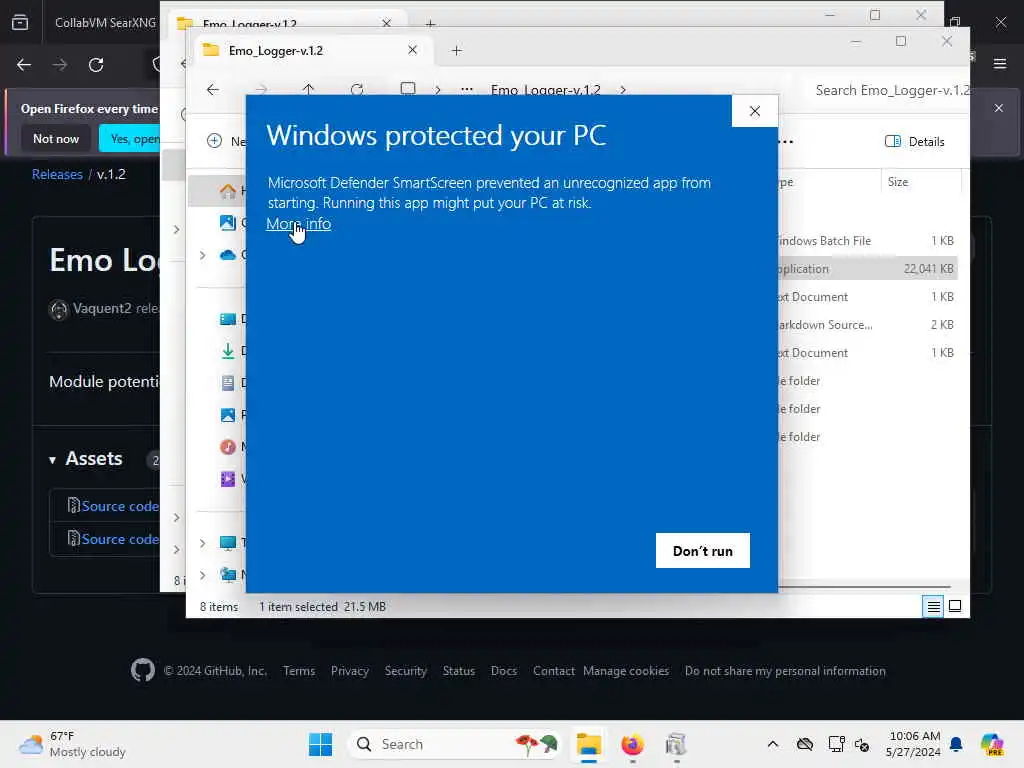This screenshot has width=1024, height=768.
Task: Toggle the Details pane button
Action: tap(914, 142)
